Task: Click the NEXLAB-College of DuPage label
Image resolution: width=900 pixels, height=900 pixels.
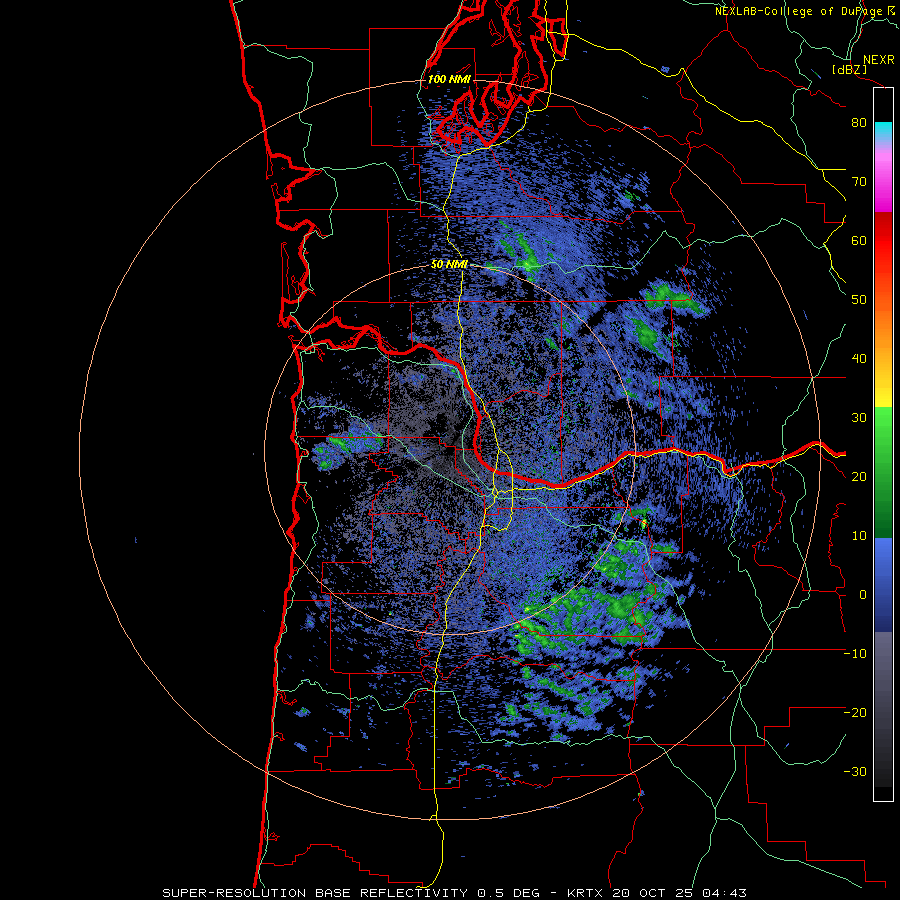Action: 799,11
